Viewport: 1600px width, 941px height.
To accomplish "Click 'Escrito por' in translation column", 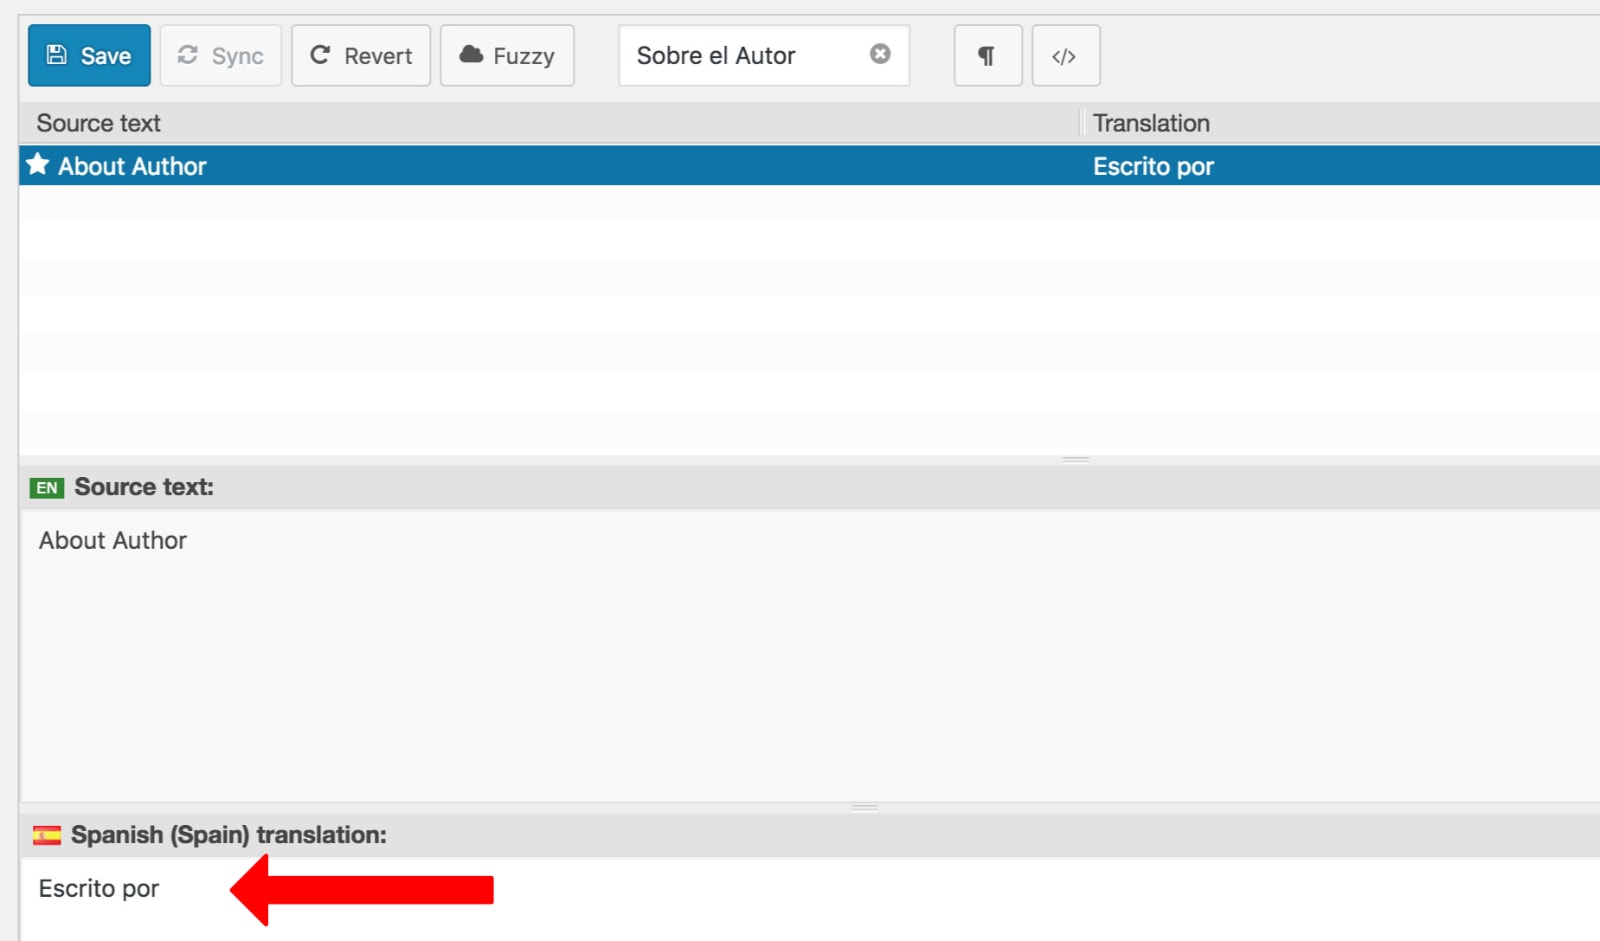I will tap(1153, 167).
